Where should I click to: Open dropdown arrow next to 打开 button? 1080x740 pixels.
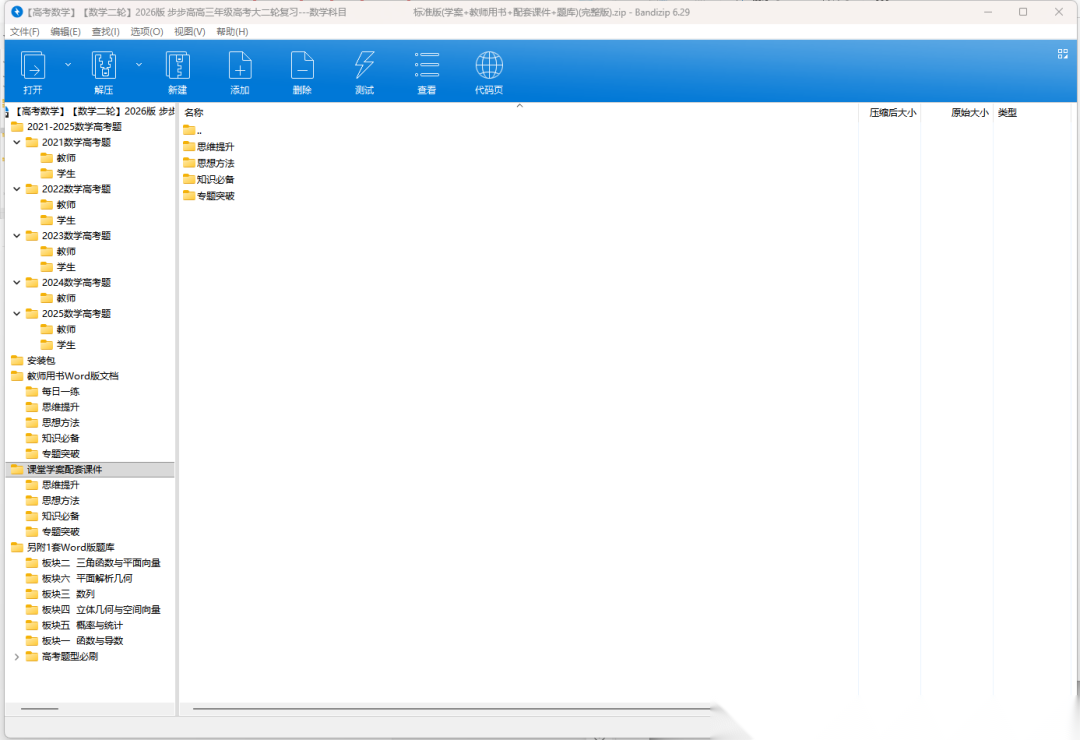point(68,64)
